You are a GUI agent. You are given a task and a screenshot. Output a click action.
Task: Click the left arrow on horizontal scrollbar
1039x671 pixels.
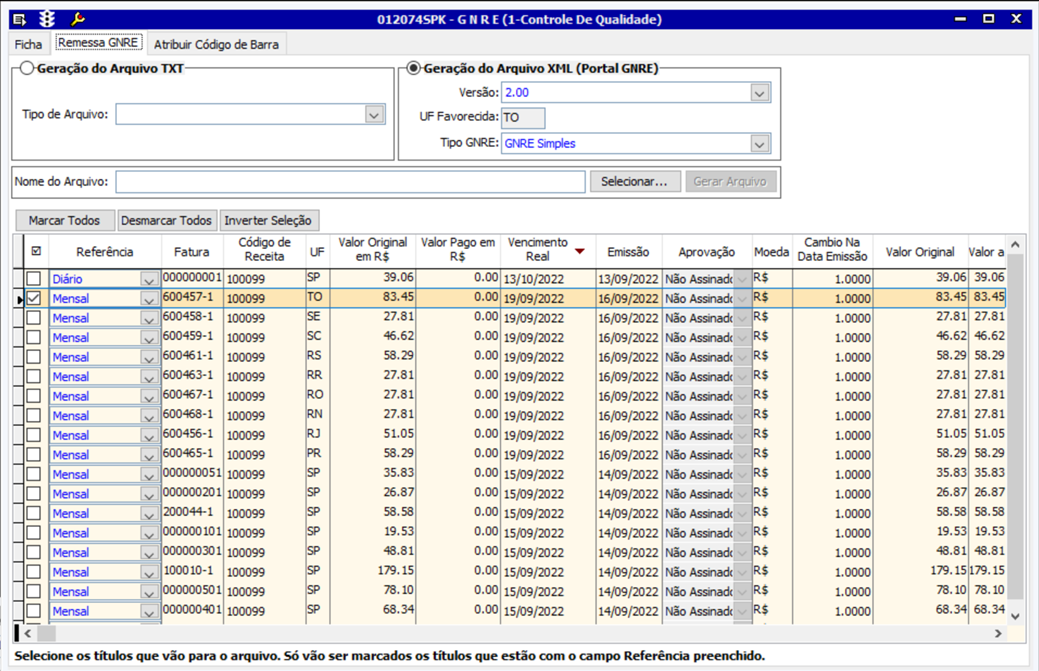click(27, 634)
